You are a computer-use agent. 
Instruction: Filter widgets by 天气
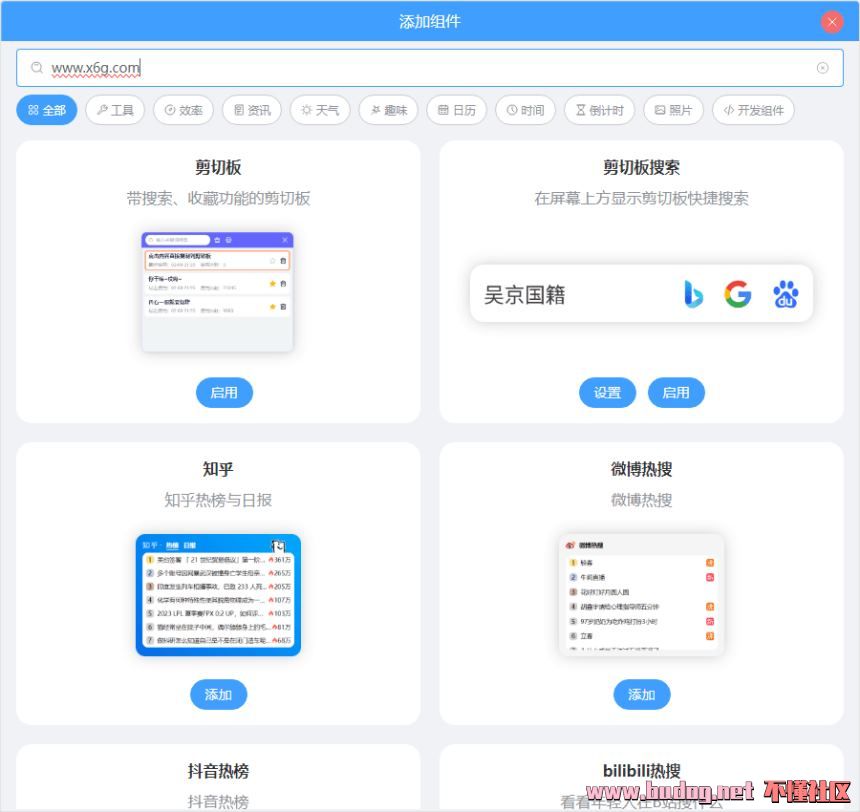click(x=320, y=110)
